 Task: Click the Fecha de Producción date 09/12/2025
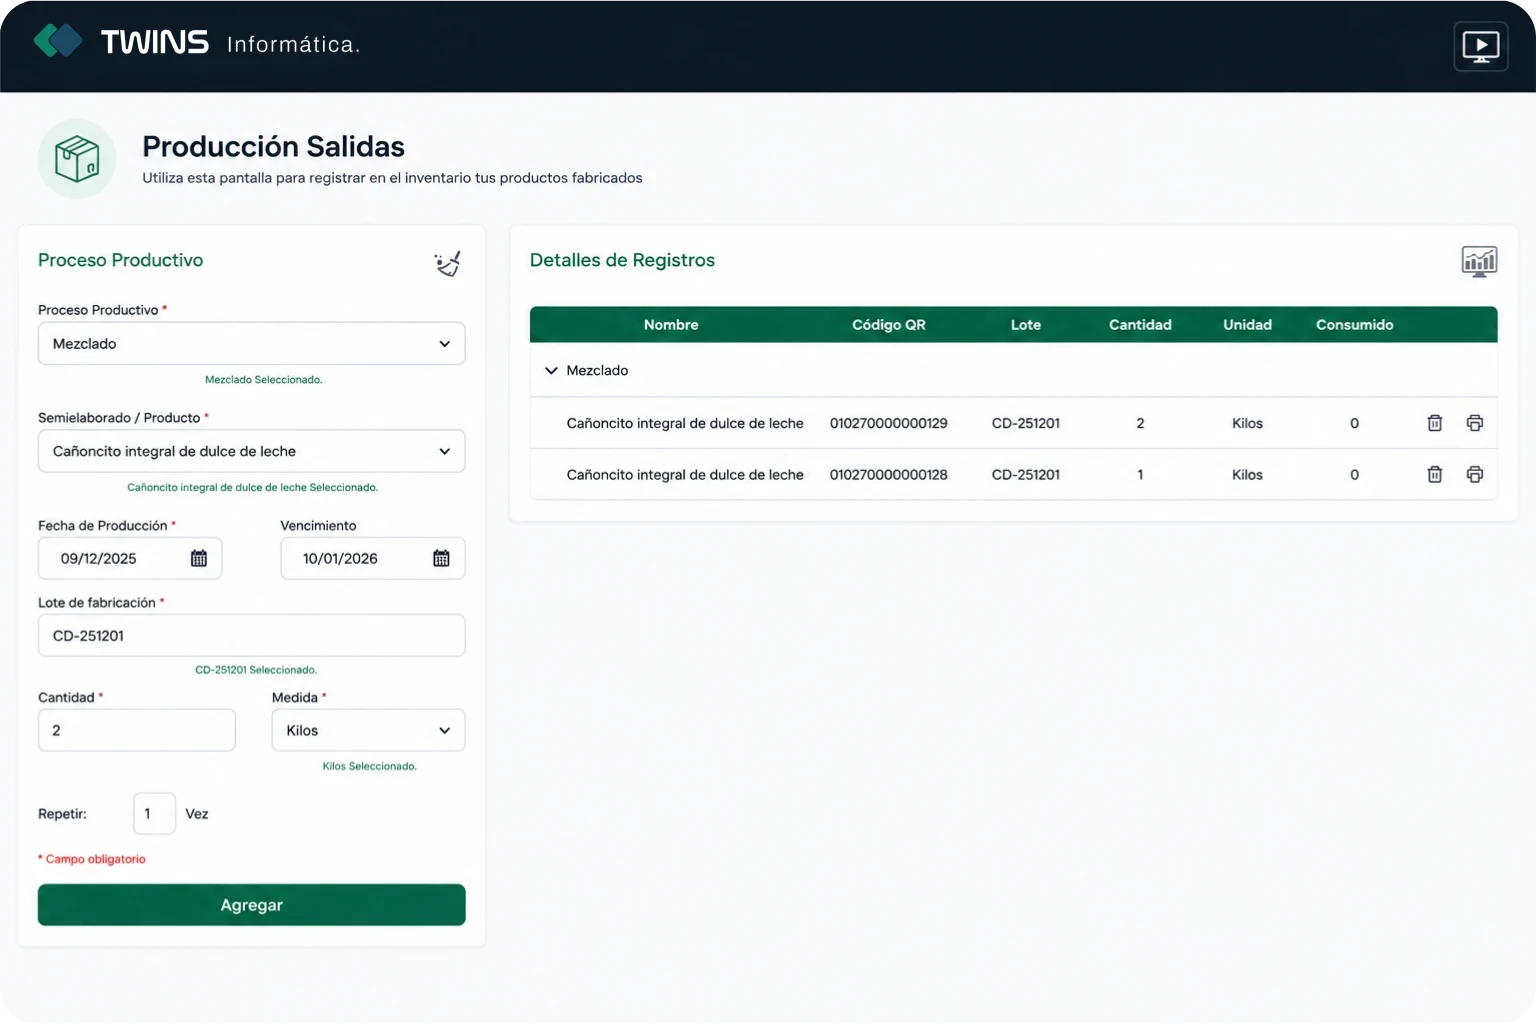tap(98, 558)
